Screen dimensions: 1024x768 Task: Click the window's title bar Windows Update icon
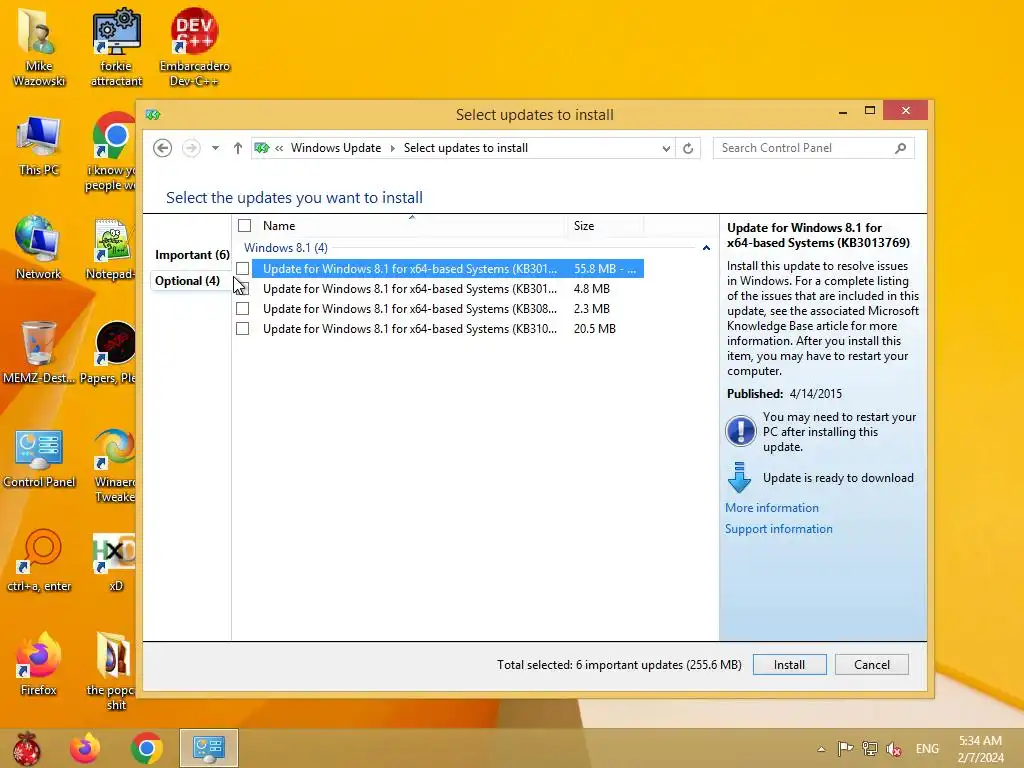point(153,115)
